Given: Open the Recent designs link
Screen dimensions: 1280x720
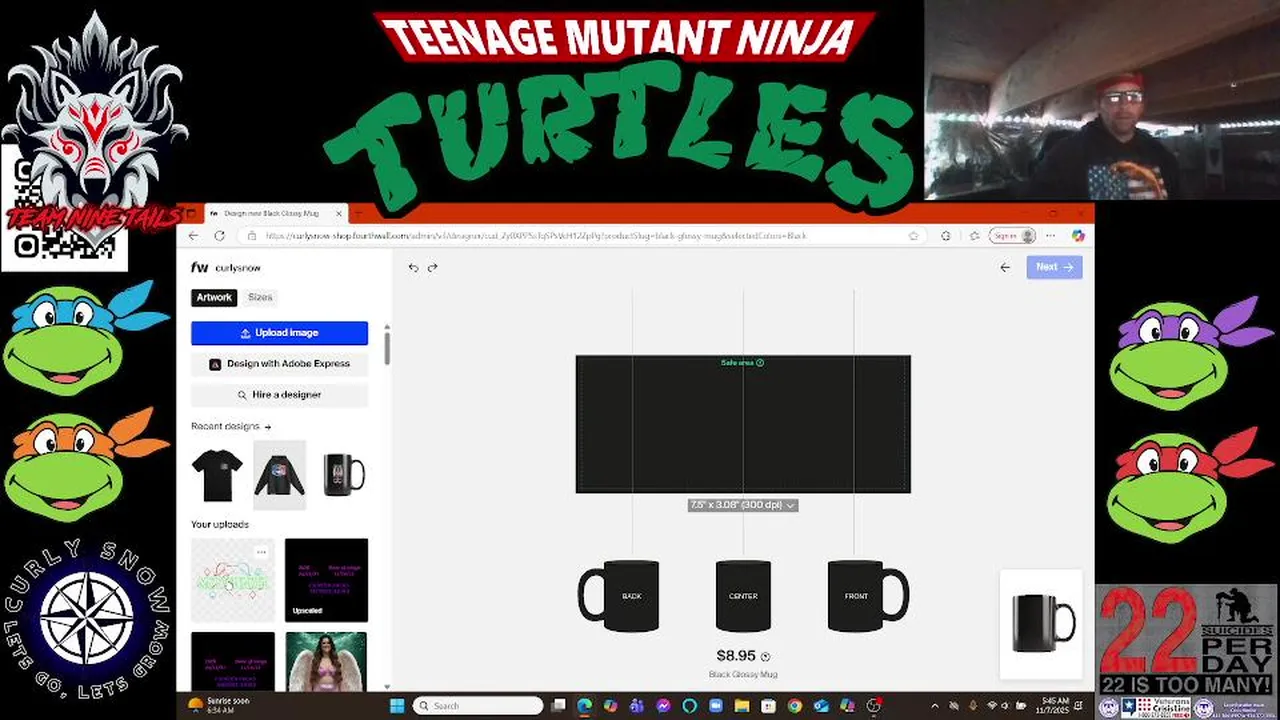Looking at the screenshot, I should 231,426.
